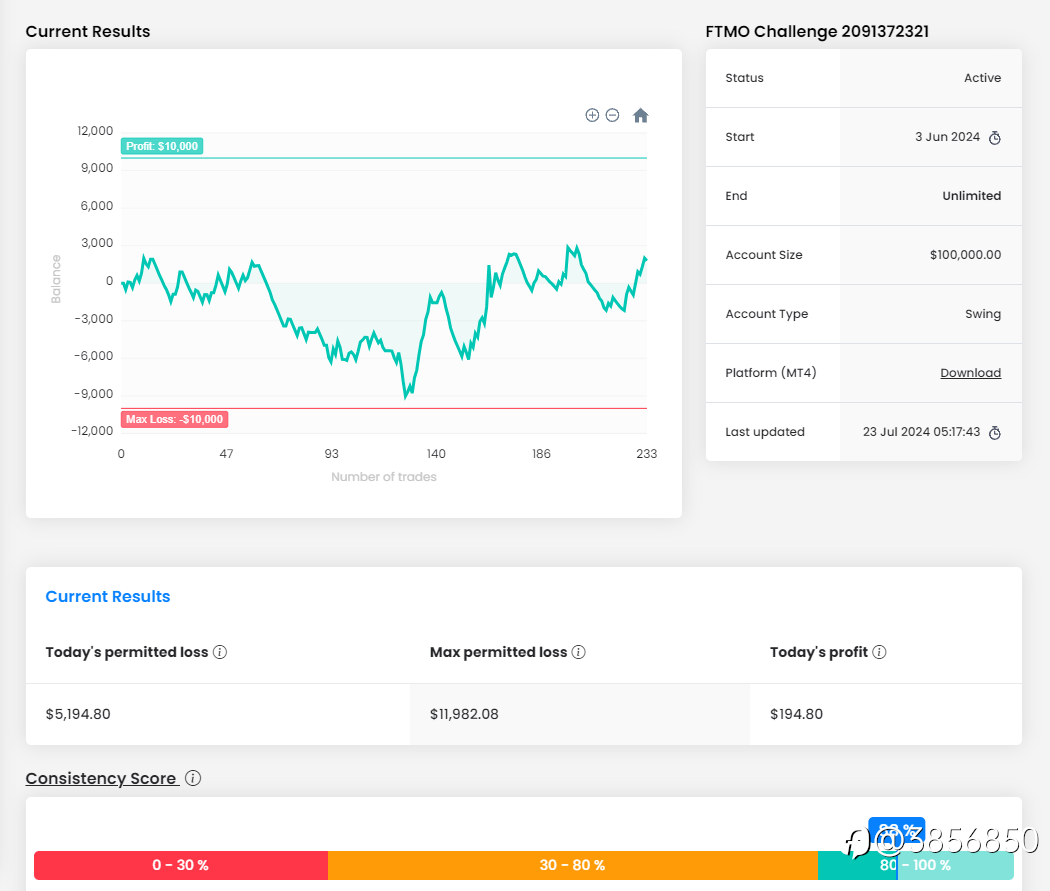
Task: Zoom in on the balance chart
Action: (x=592, y=115)
